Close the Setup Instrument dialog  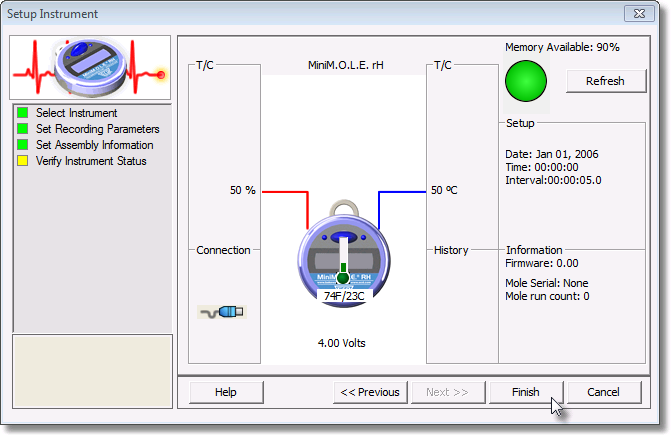(x=639, y=14)
